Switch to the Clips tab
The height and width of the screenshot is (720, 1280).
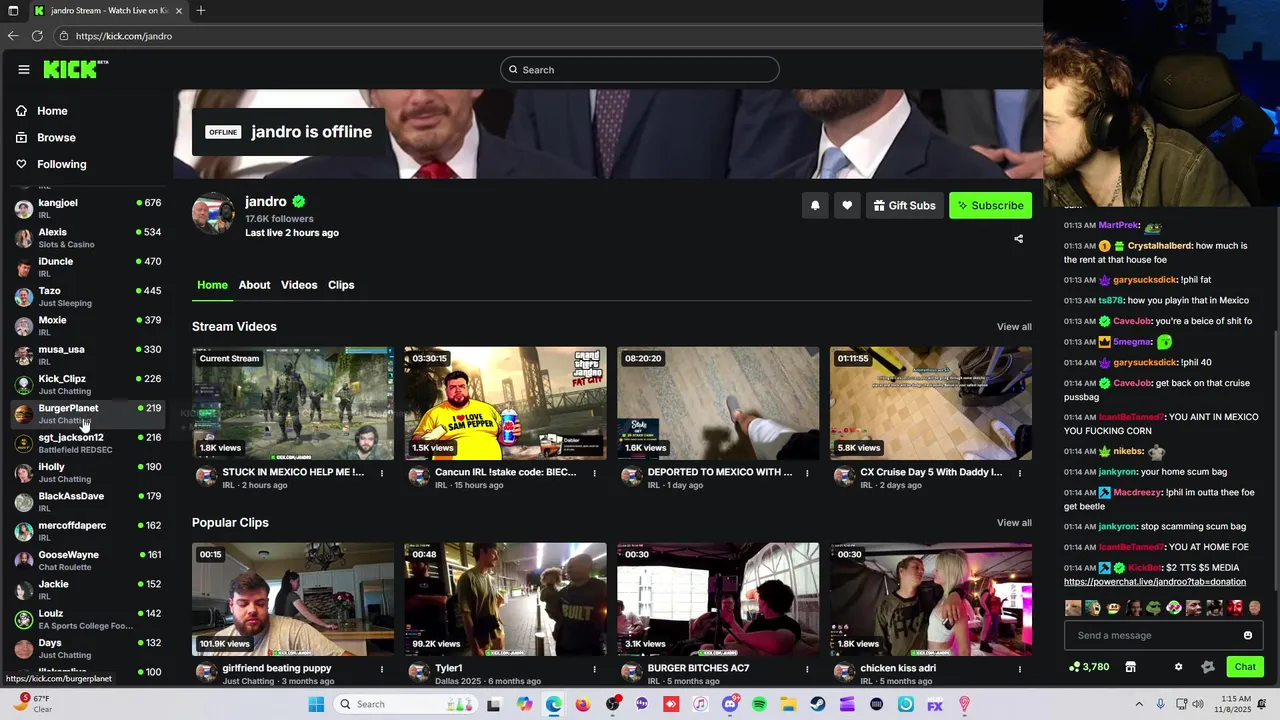pyautogui.click(x=341, y=285)
